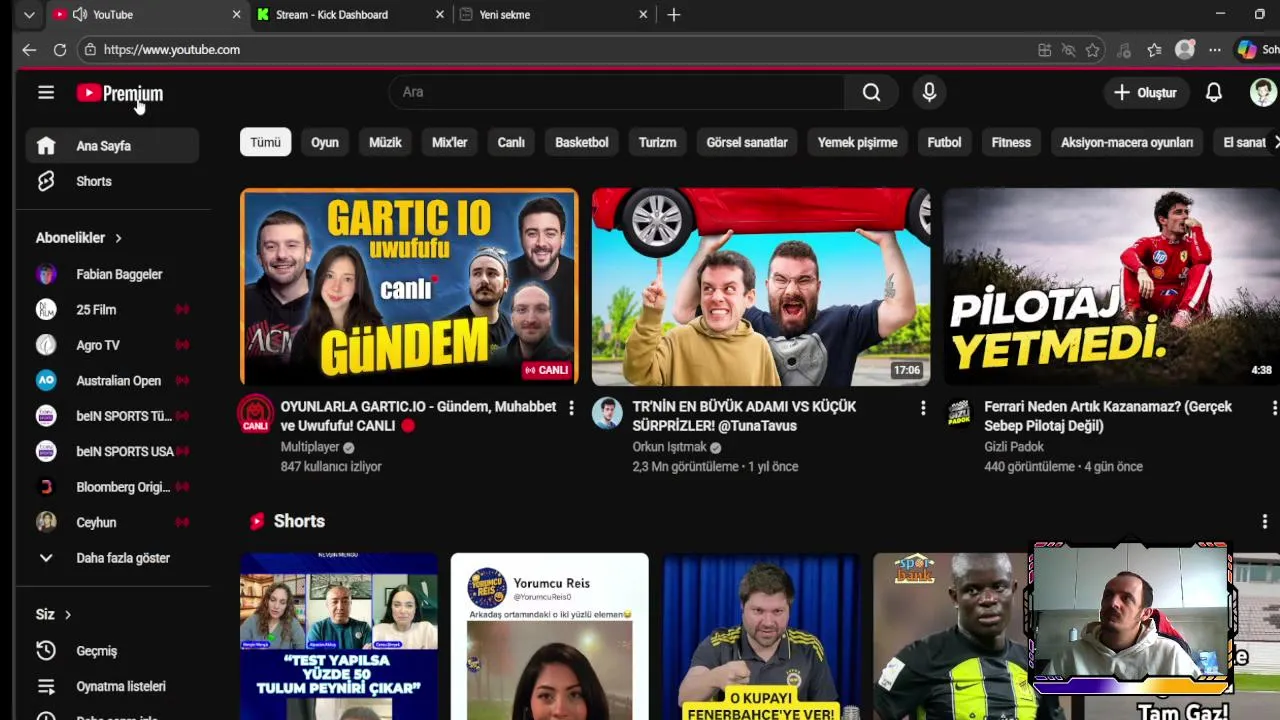The width and height of the screenshot is (1280, 720).
Task: Add page to favorites star icon
Action: click(x=1093, y=50)
